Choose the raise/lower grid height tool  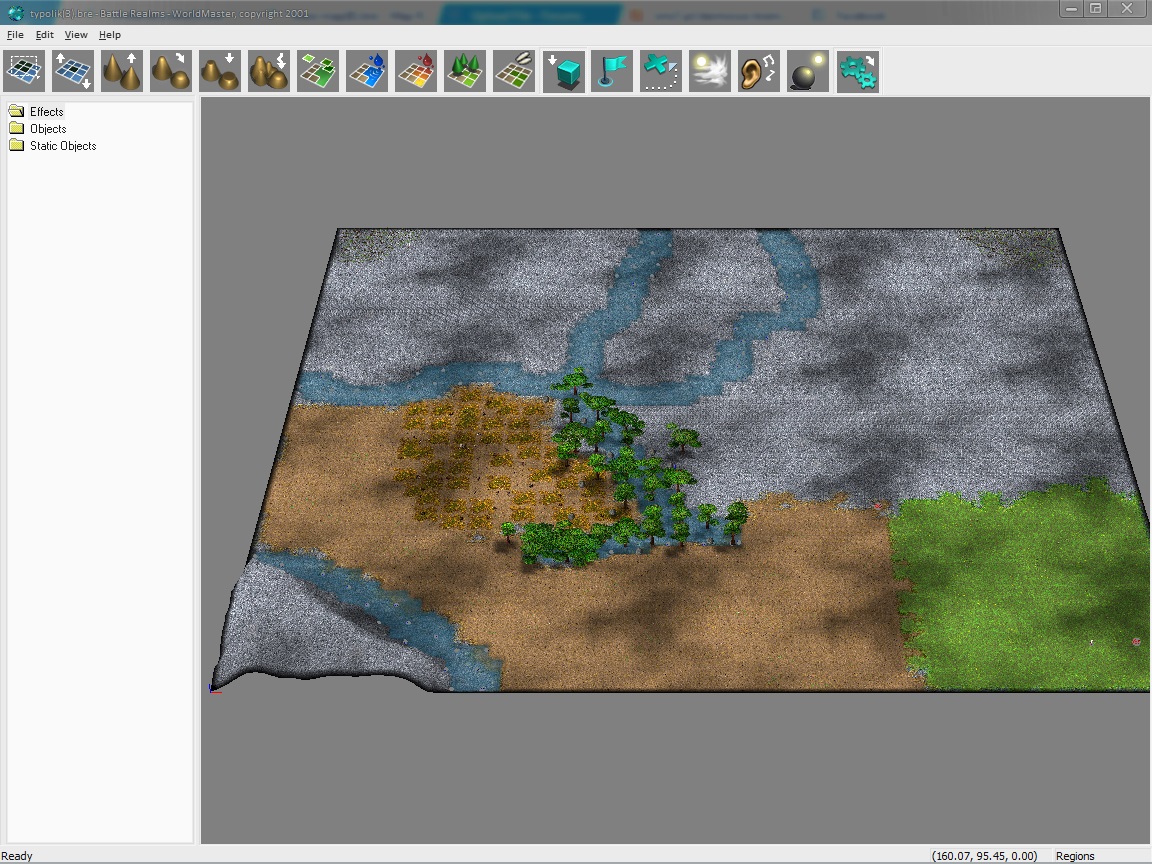[x=73, y=71]
